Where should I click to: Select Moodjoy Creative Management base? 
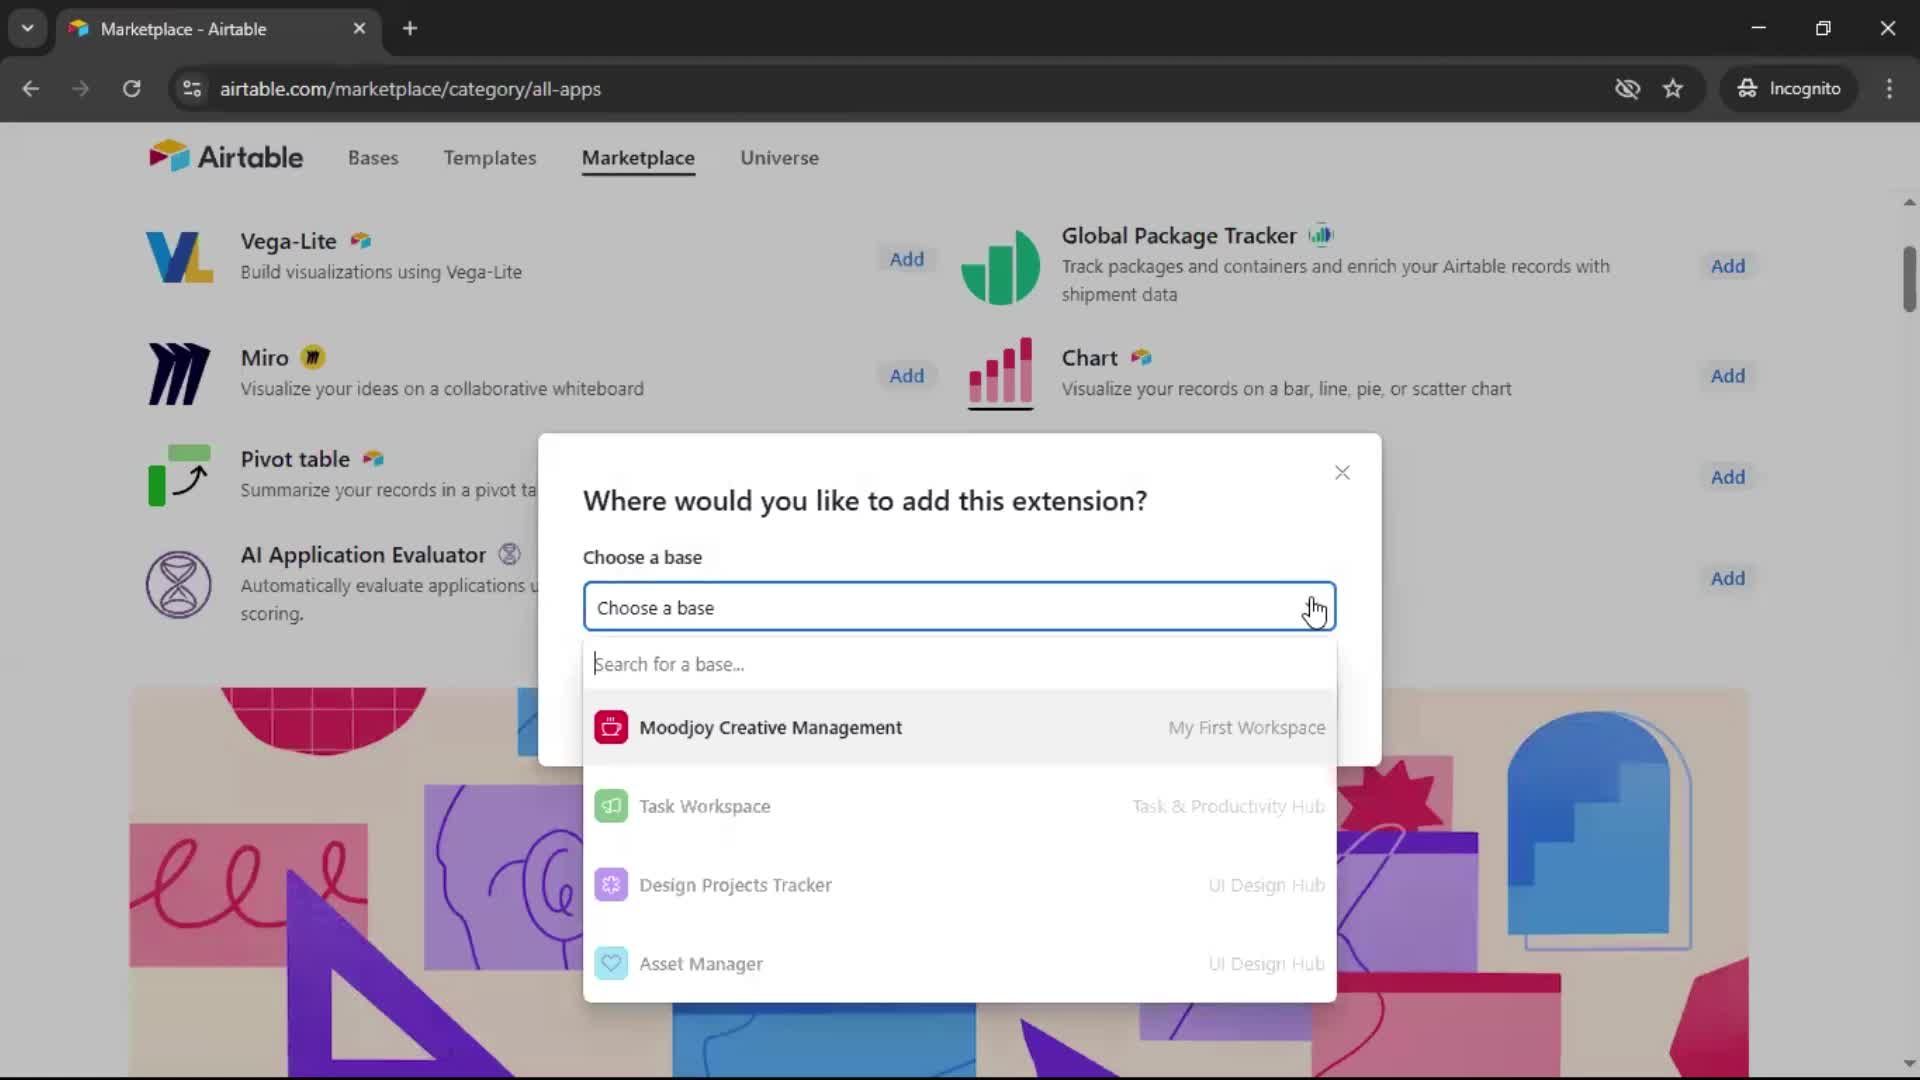[959, 727]
